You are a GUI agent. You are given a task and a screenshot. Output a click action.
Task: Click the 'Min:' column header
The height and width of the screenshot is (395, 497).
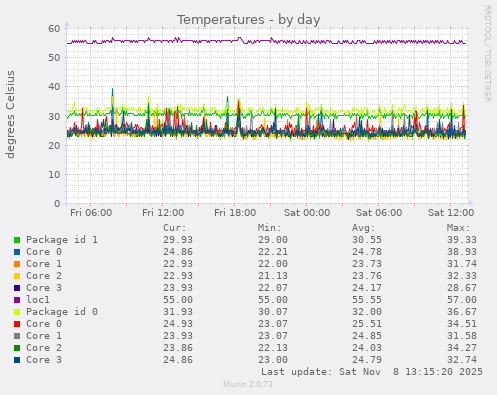(269, 228)
